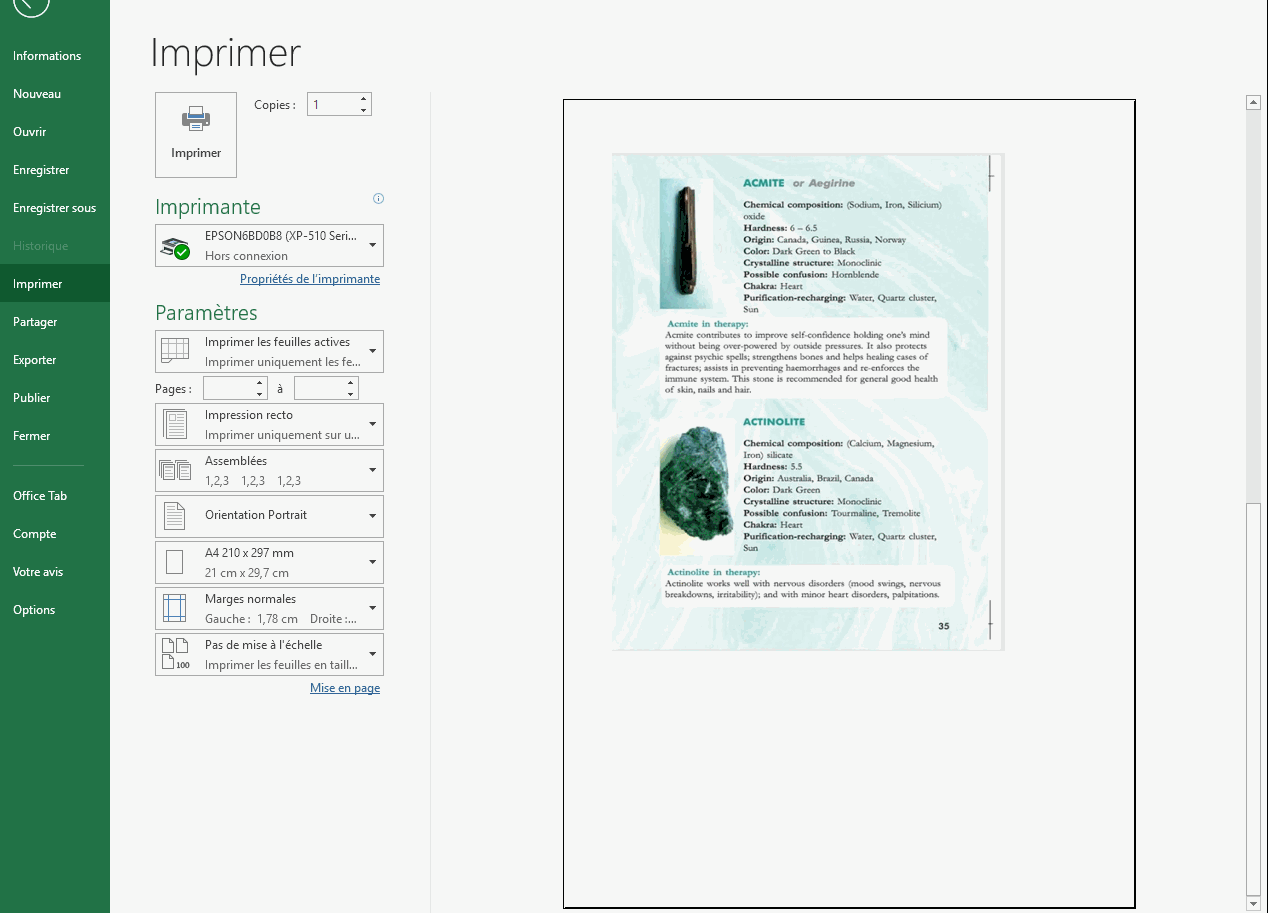Viewport: 1268px width, 913px height.
Task: Choose Enregistrer in the sidebar
Action: [55, 170]
